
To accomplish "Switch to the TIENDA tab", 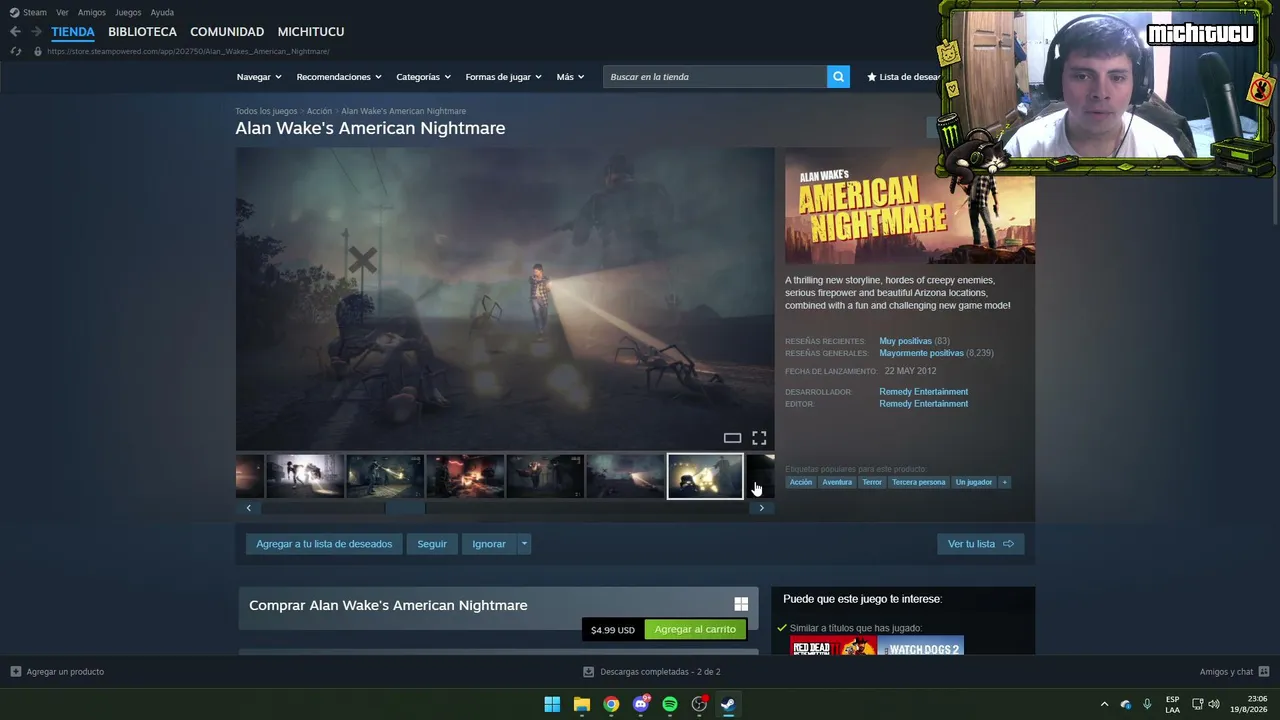I will click(x=73, y=32).
